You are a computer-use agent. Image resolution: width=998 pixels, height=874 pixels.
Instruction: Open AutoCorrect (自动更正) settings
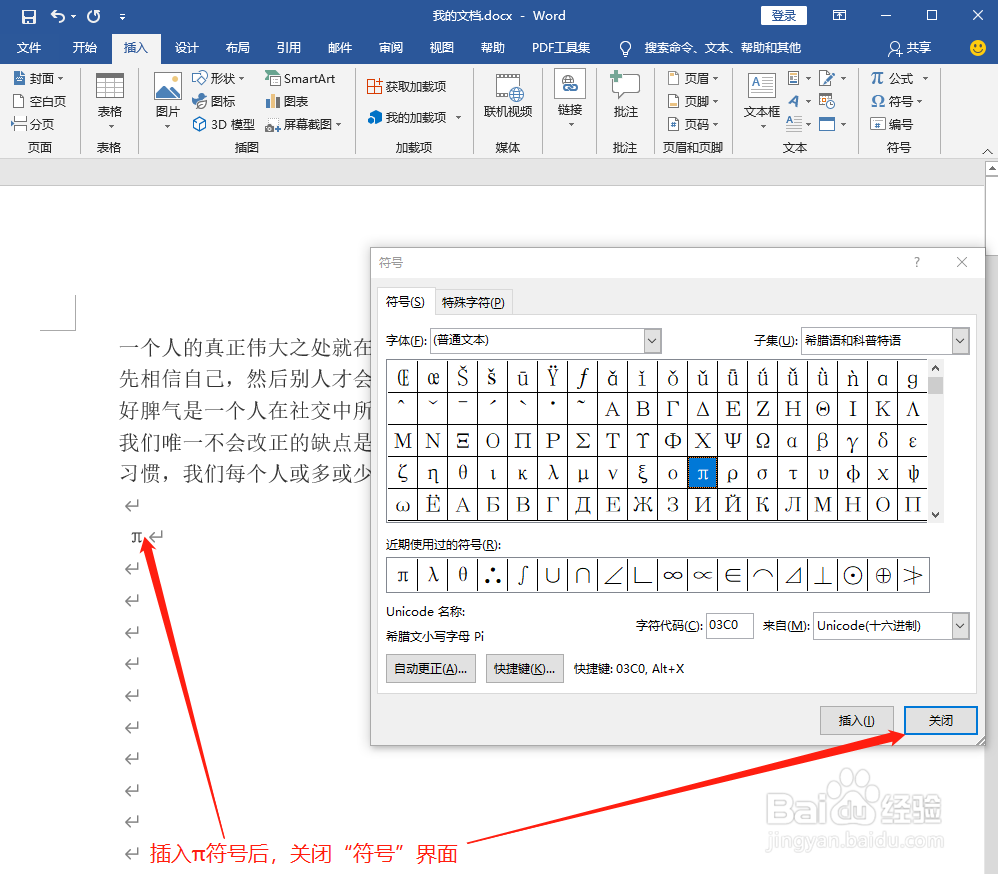point(431,669)
